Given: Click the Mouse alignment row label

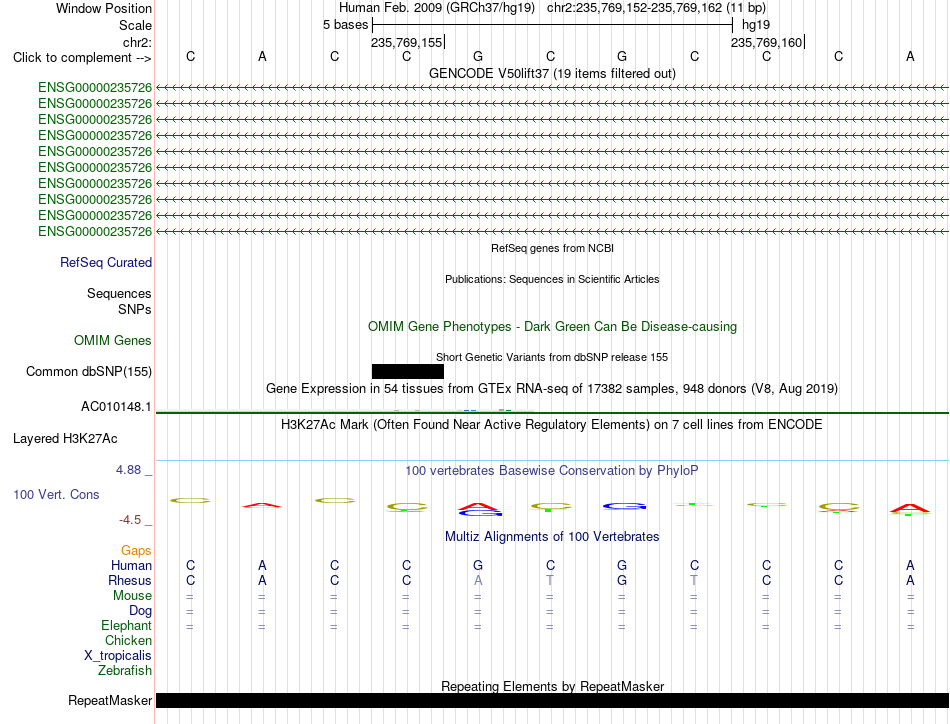Looking at the screenshot, I should 132,596.
